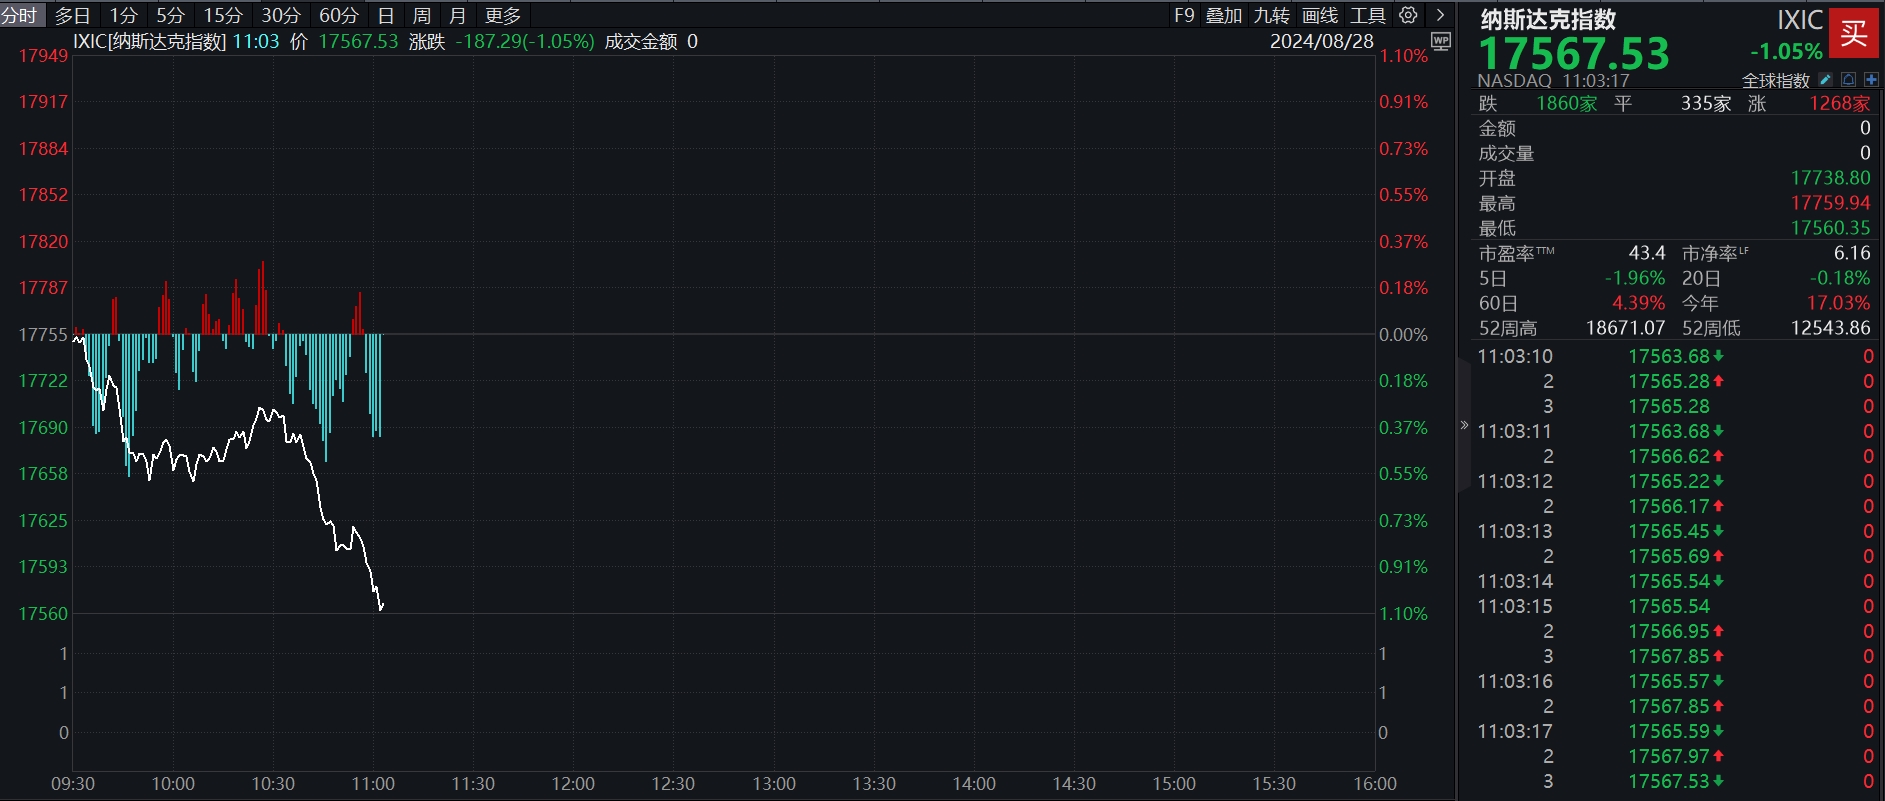Switch to 月 monthly chart

tap(458, 15)
